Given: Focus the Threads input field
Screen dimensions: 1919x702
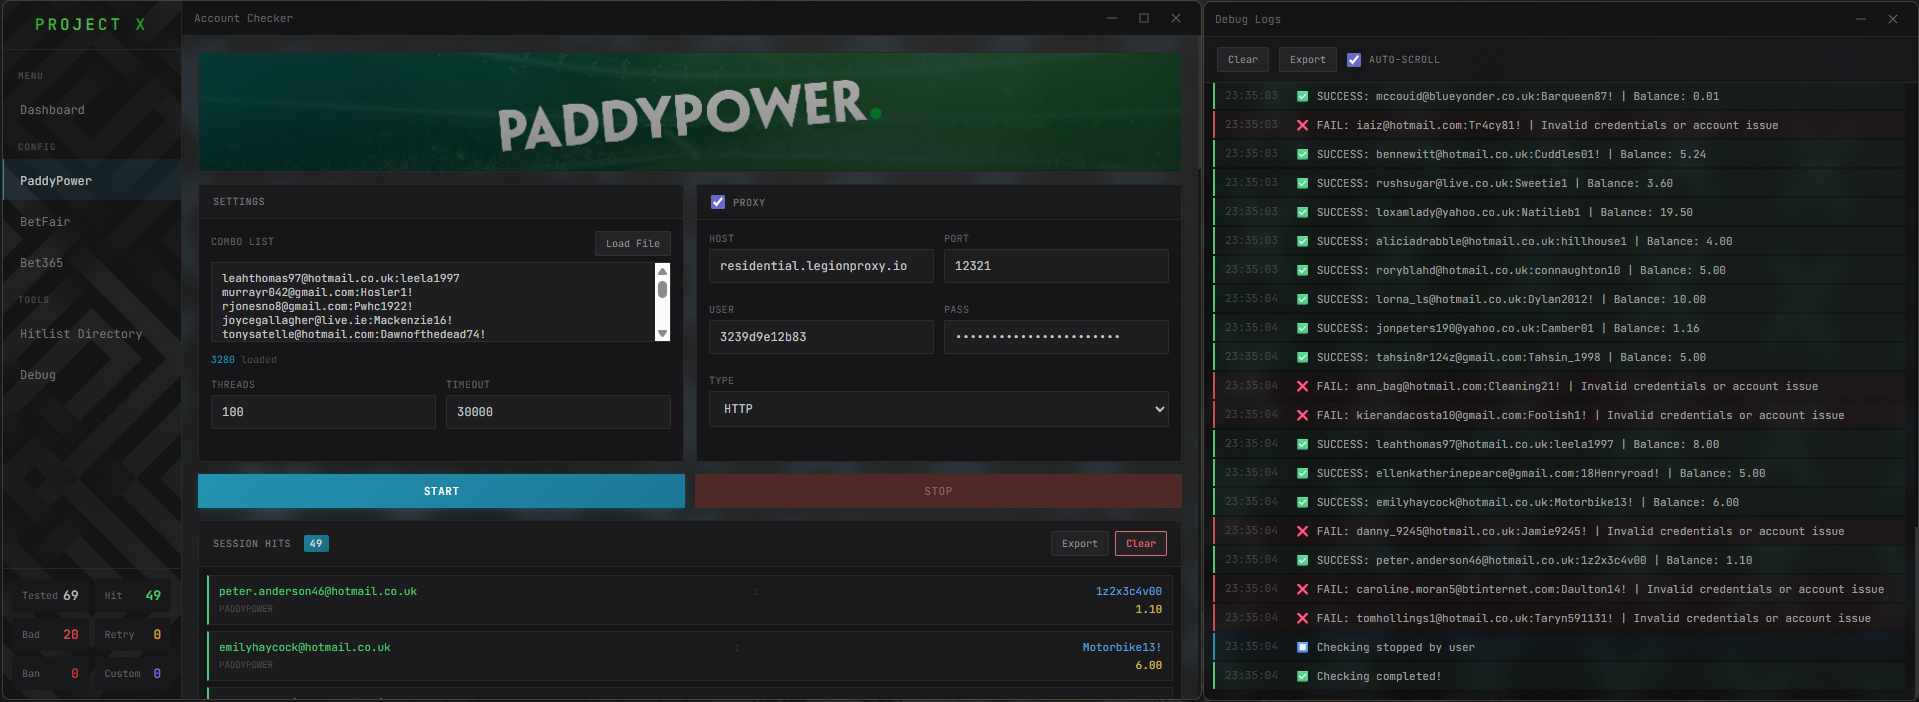Looking at the screenshot, I should tap(323, 412).
